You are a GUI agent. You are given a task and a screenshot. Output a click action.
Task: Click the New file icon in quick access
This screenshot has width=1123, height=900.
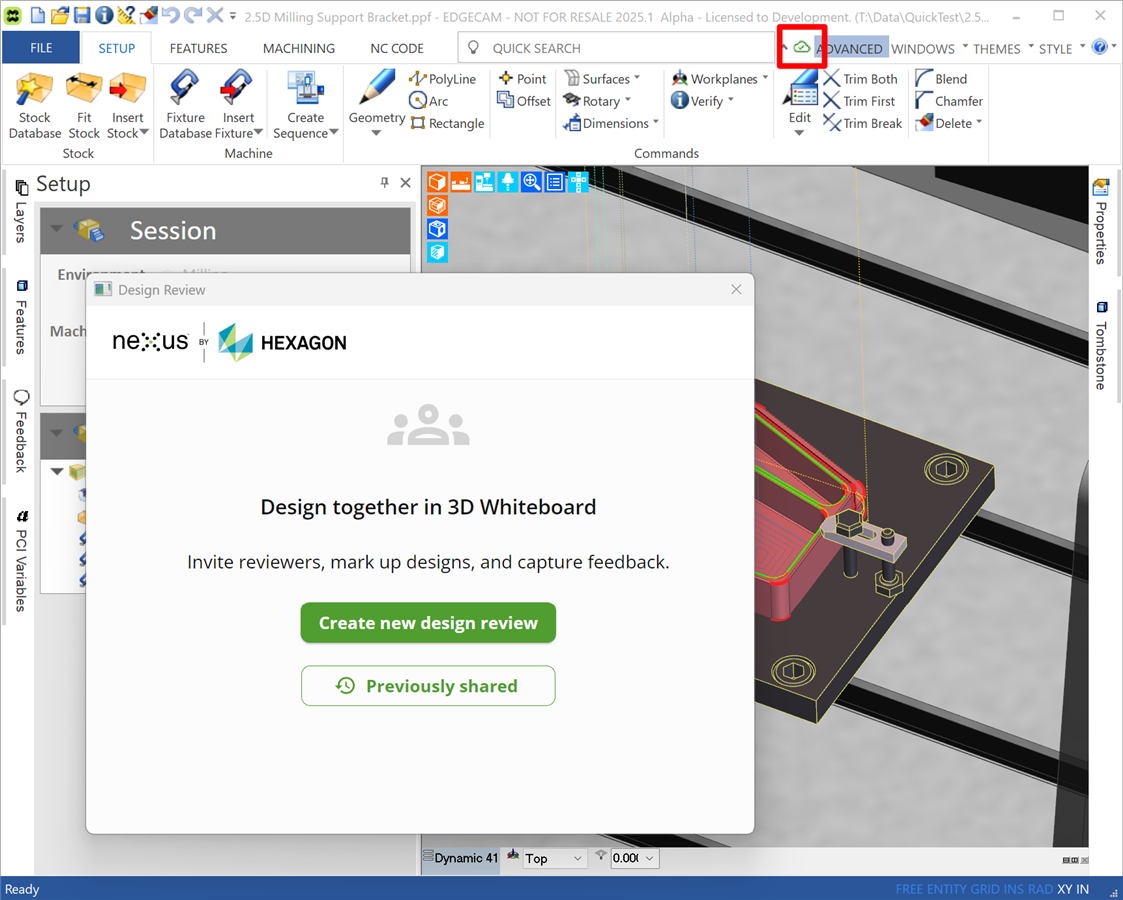coord(37,15)
